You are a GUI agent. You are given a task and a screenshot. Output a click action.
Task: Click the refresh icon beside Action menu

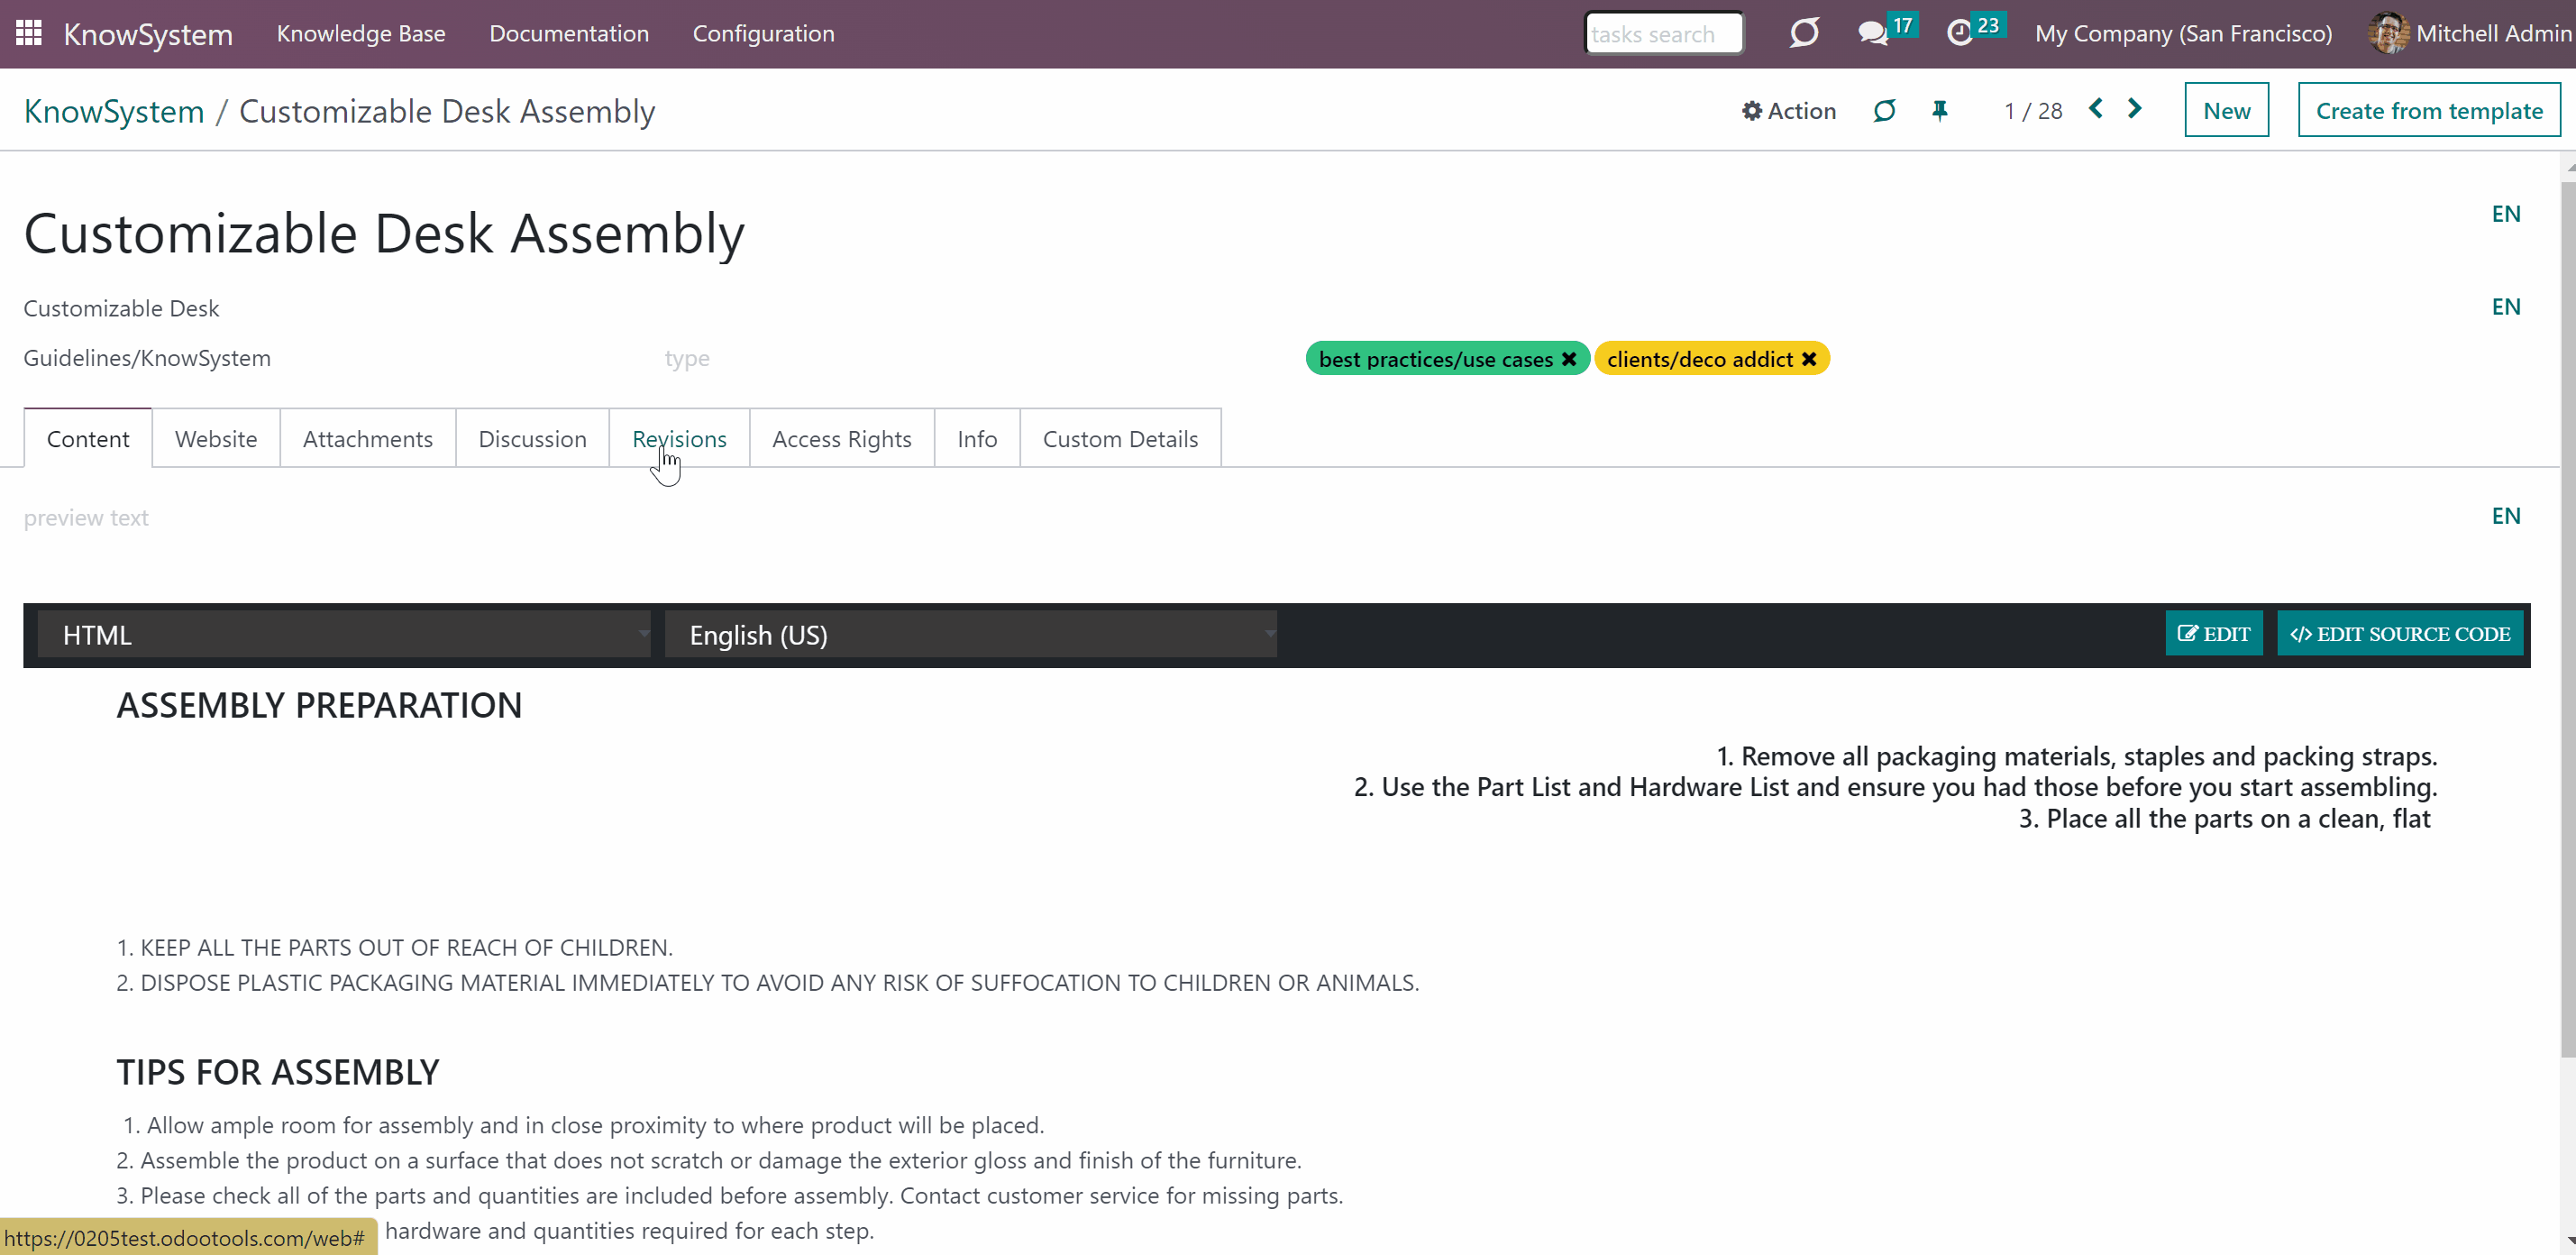(1884, 110)
